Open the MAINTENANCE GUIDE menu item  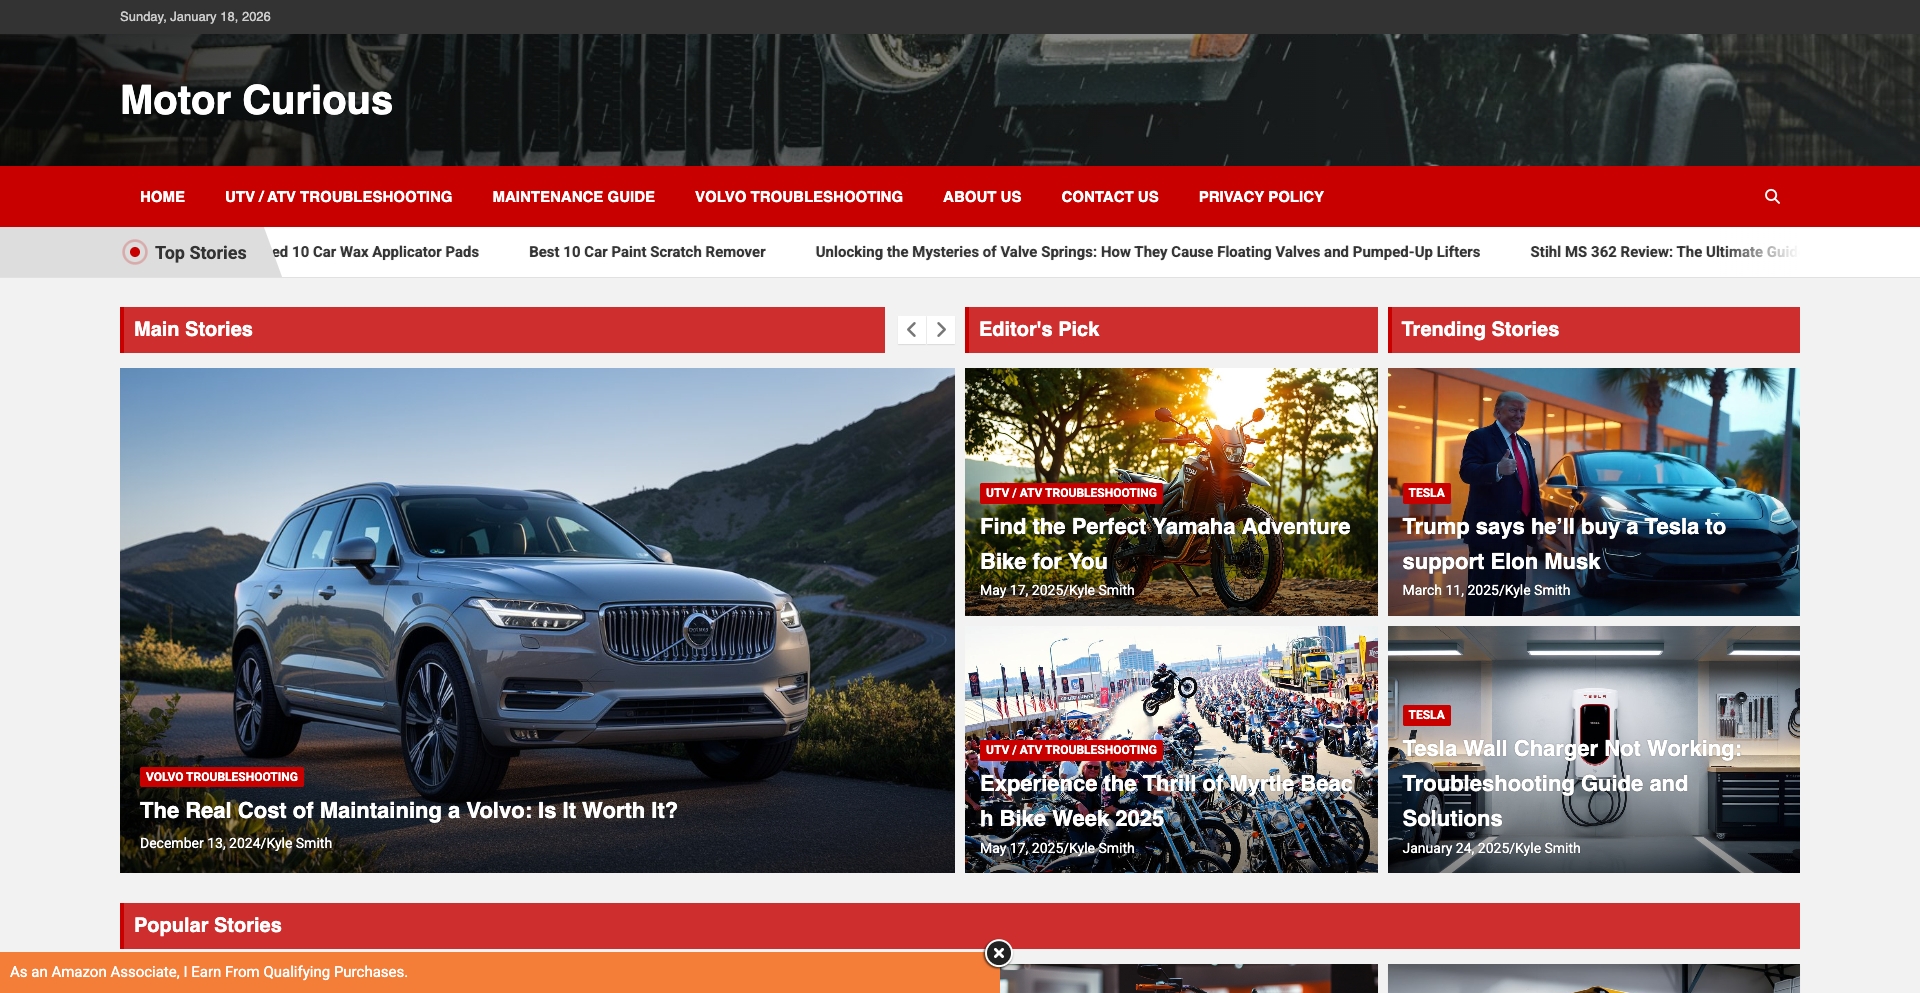click(572, 196)
